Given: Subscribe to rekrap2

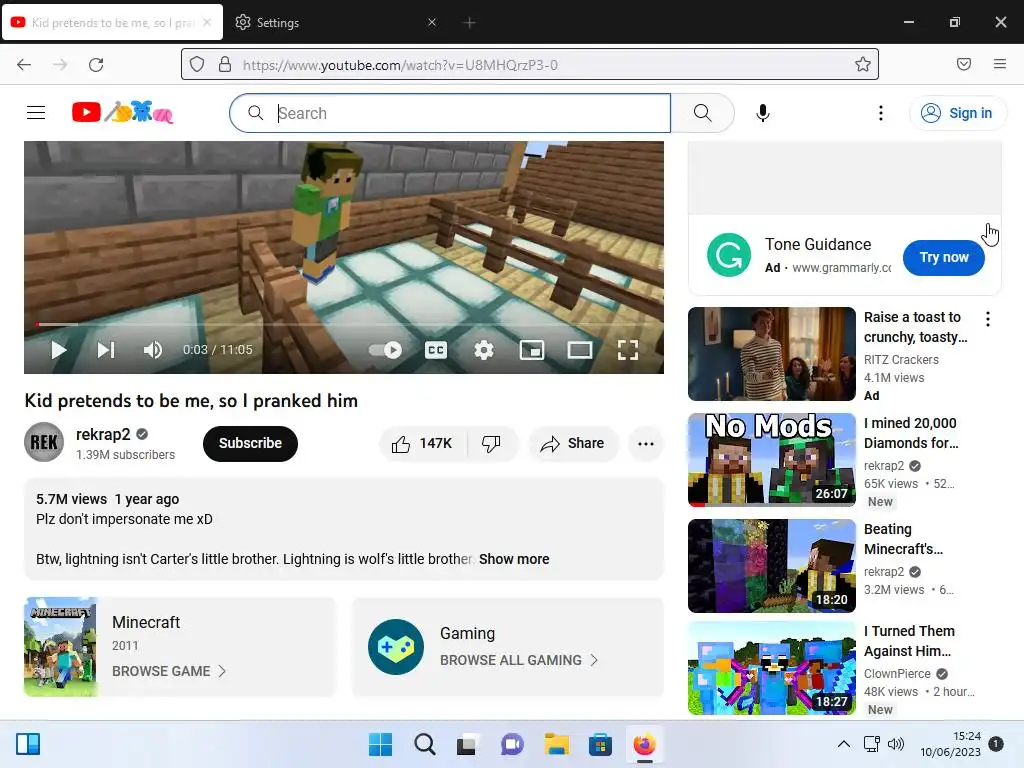Looking at the screenshot, I should point(250,443).
